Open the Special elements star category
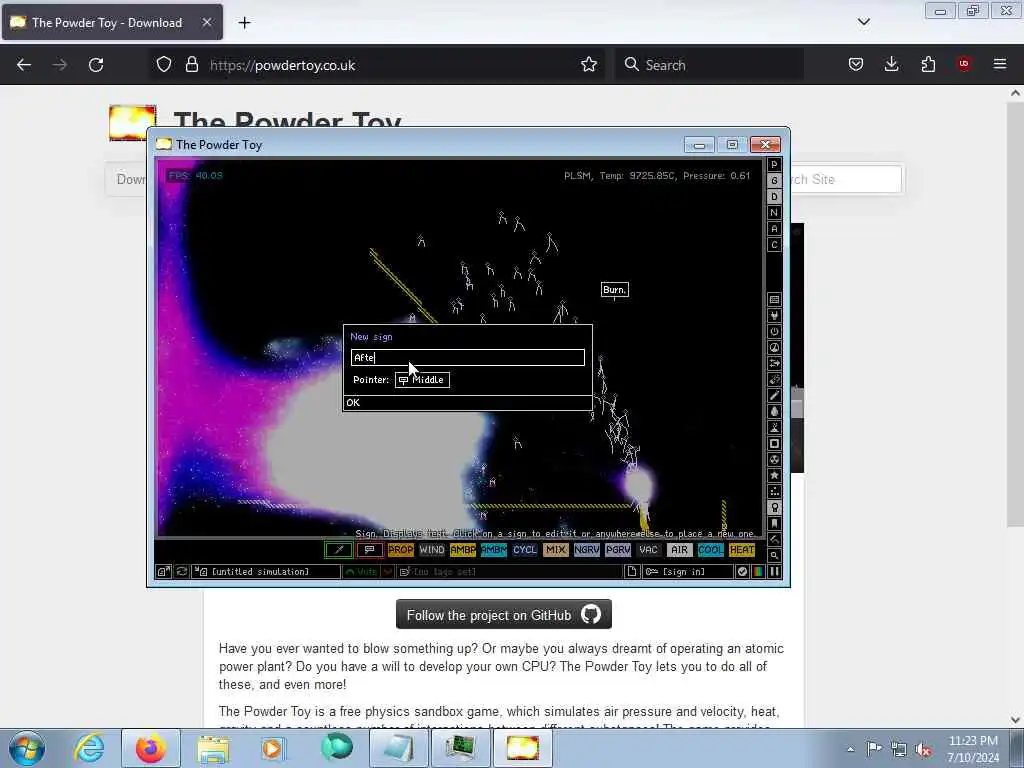The height and width of the screenshot is (768, 1024). tap(774, 475)
